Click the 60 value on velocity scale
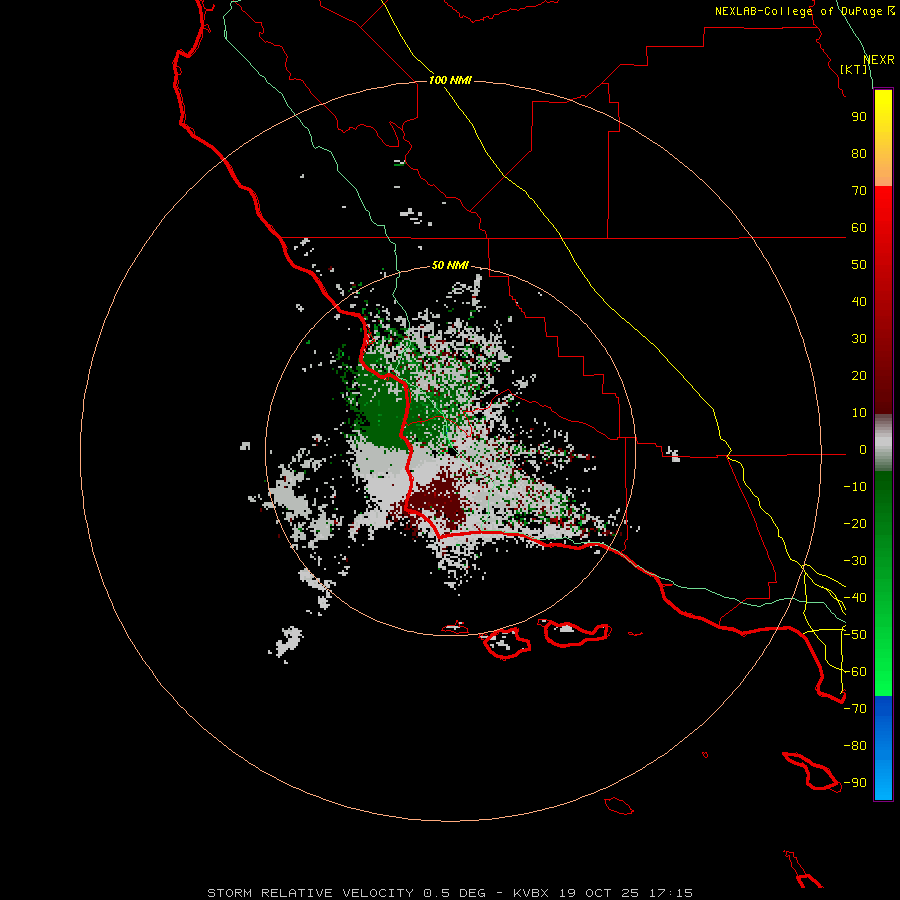This screenshot has width=900, height=900. point(859,228)
